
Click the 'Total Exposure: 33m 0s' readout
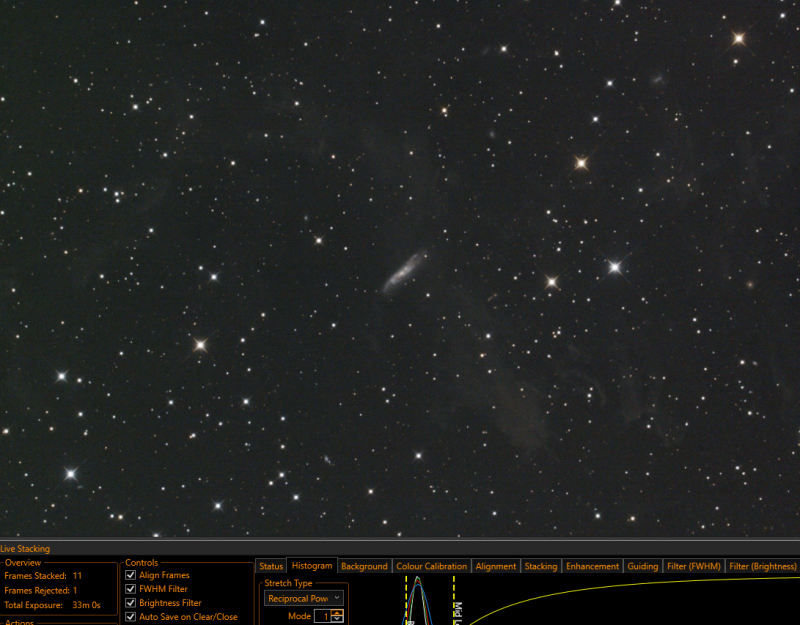[53, 605]
